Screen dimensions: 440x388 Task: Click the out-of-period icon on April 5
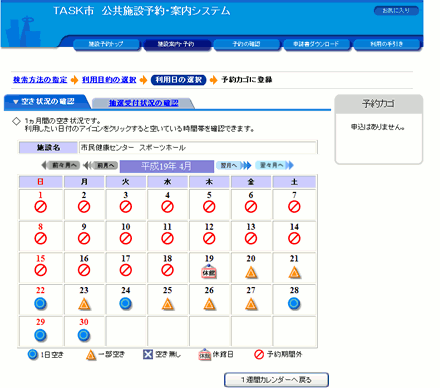209,207
